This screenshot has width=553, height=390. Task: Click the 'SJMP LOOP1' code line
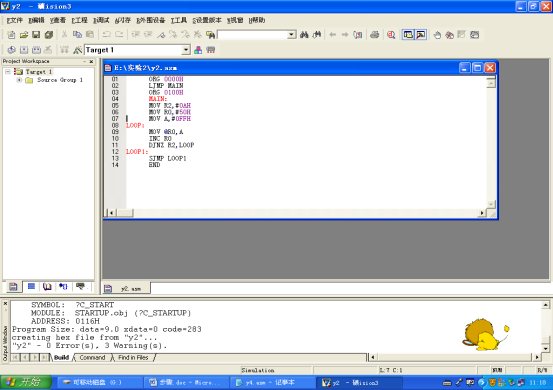(168, 158)
